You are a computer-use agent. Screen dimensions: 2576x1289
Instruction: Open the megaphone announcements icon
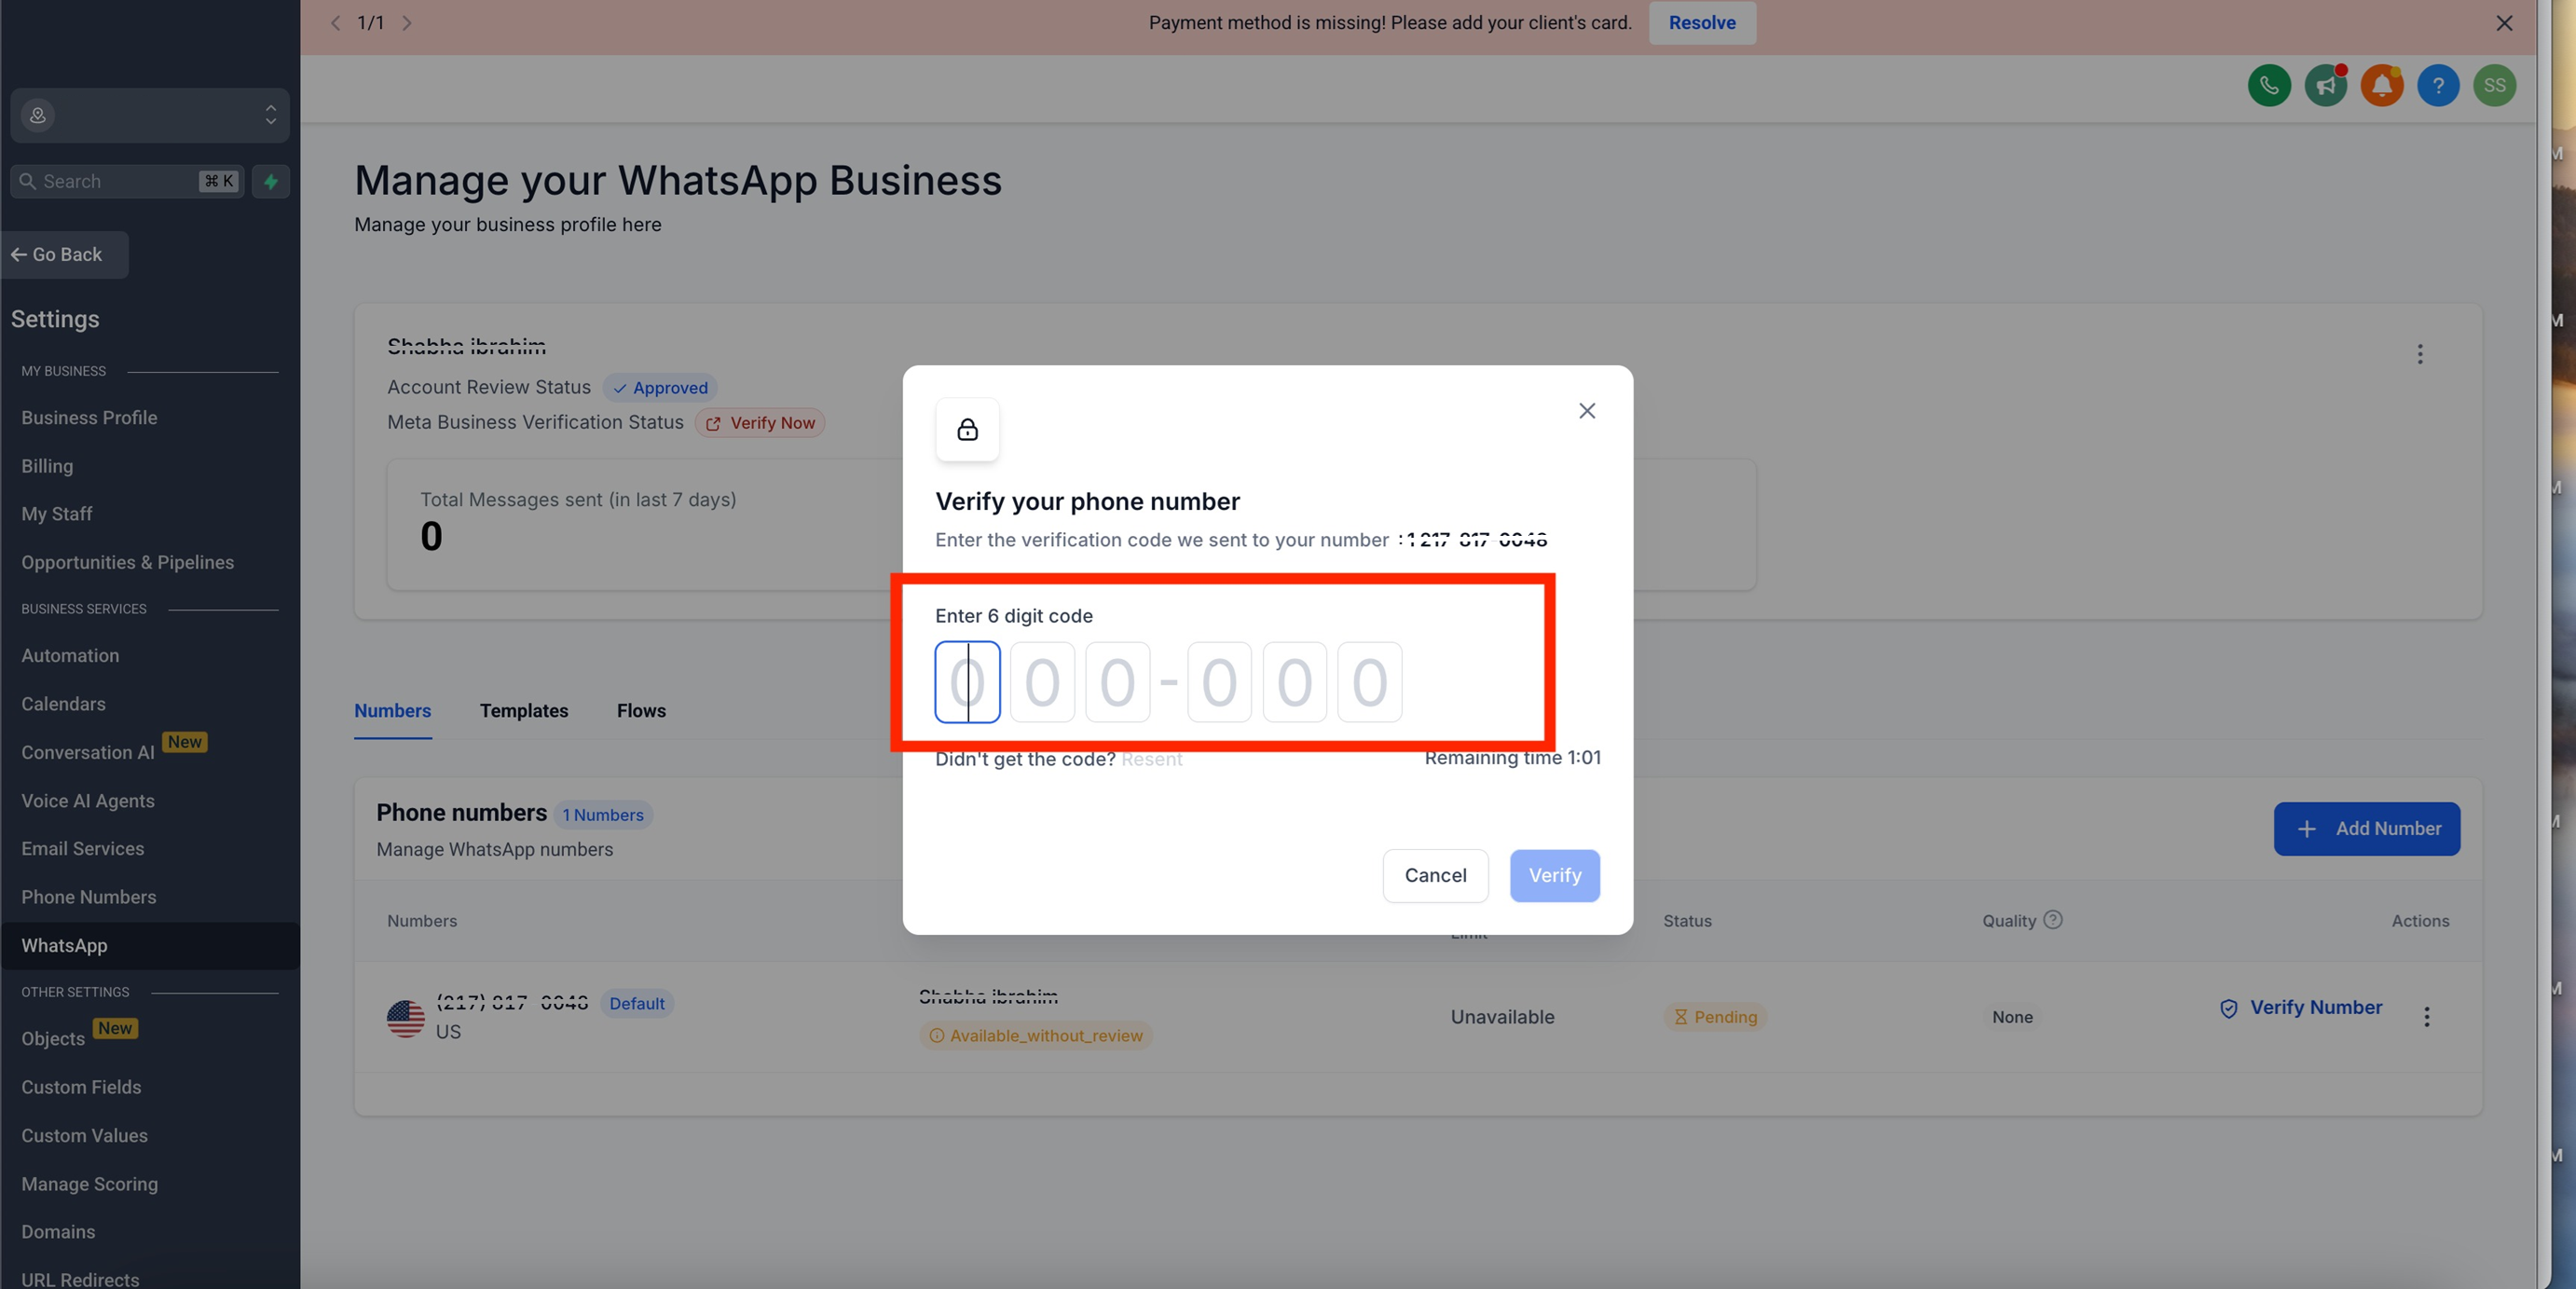click(x=2325, y=85)
